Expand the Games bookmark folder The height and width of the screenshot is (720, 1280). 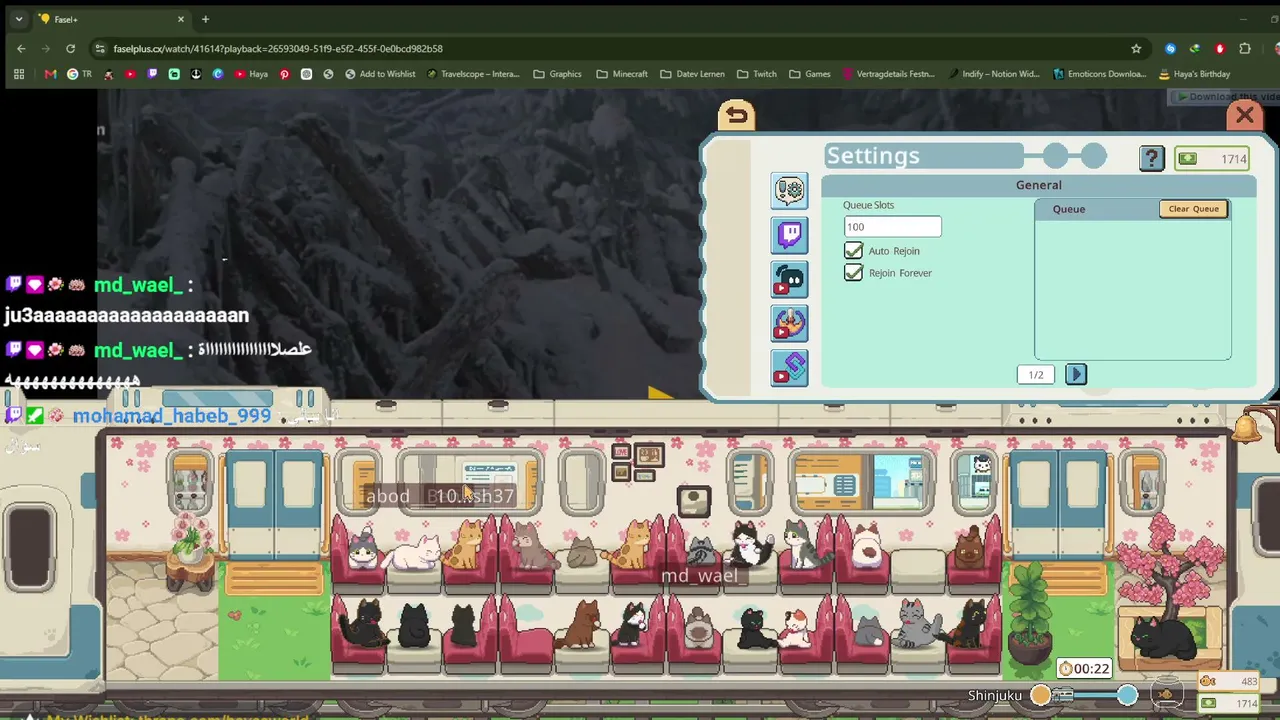point(809,74)
